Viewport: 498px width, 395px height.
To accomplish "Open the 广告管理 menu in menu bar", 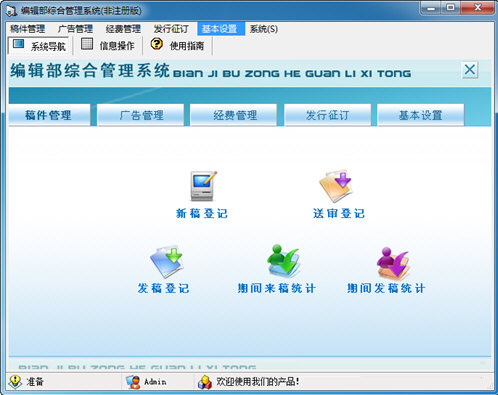I will (75, 29).
